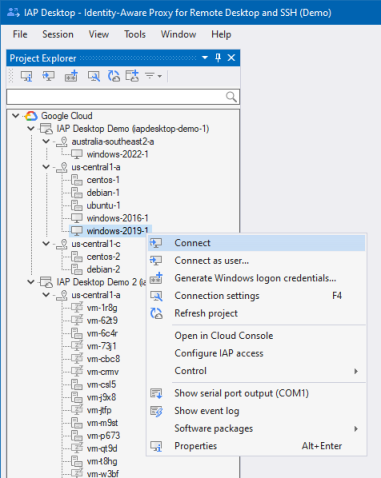
Task: Select windows-2019-1 instance
Action: pyautogui.click(x=117, y=231)
